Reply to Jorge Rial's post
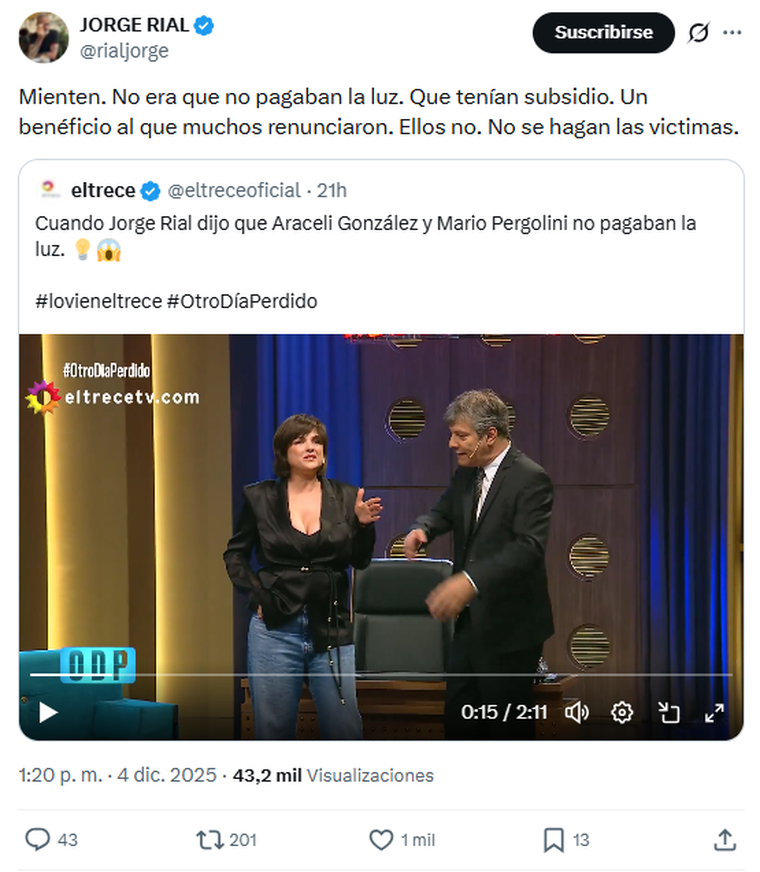760x872 pixels. click(37, 841)
